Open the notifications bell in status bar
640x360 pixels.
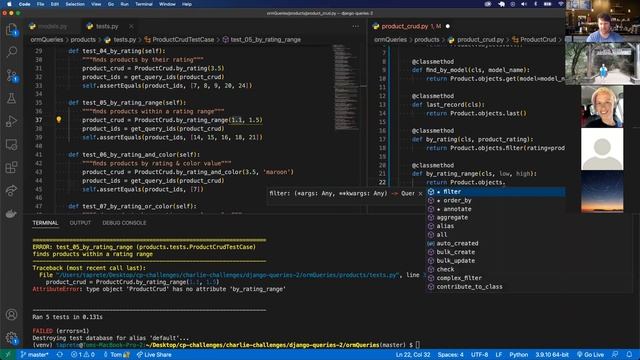click(x=629, y=355)
